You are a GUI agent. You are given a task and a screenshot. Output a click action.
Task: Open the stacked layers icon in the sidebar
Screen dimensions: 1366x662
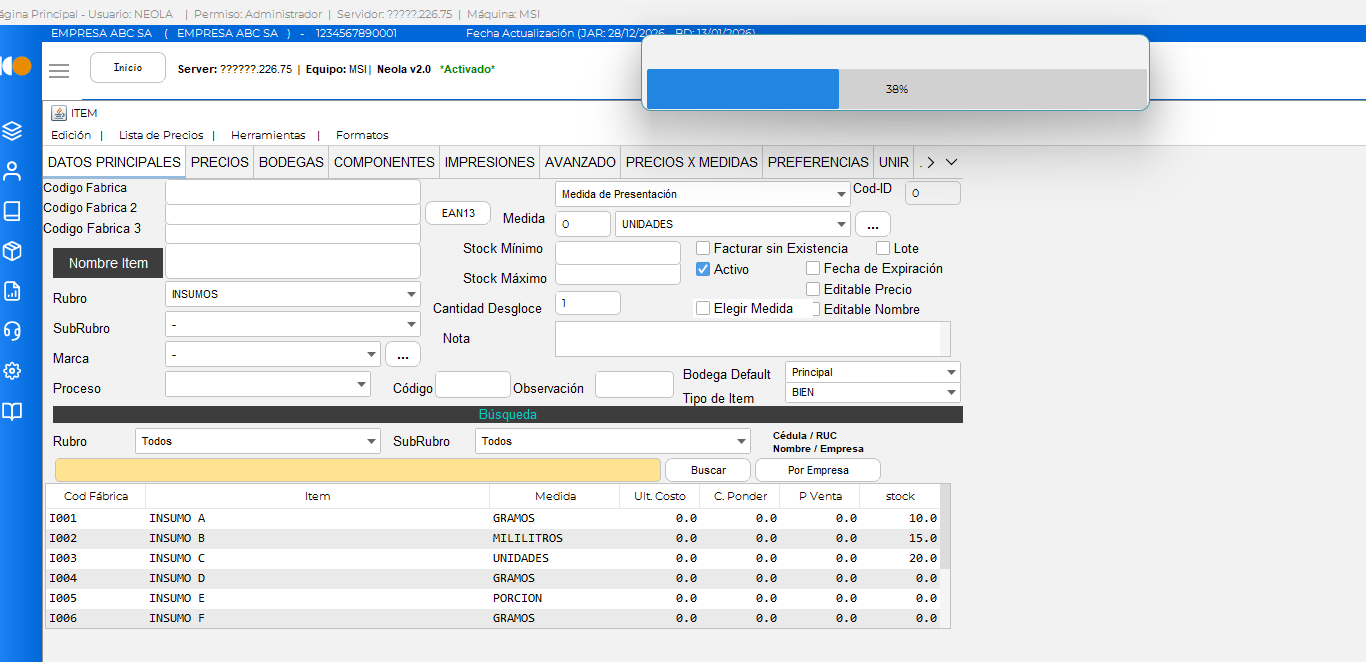(x=12, y=130)
